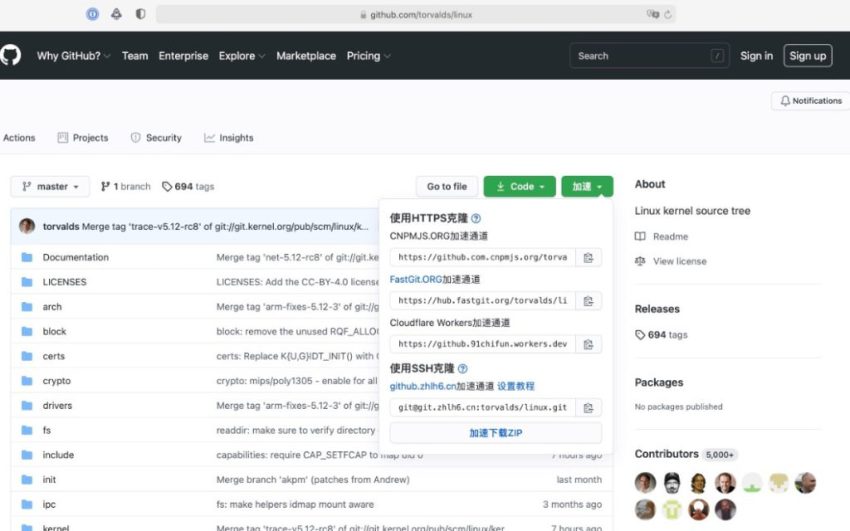Open the fs folder name
Screen dimensions: 850x531
click(x=47, y=430)
